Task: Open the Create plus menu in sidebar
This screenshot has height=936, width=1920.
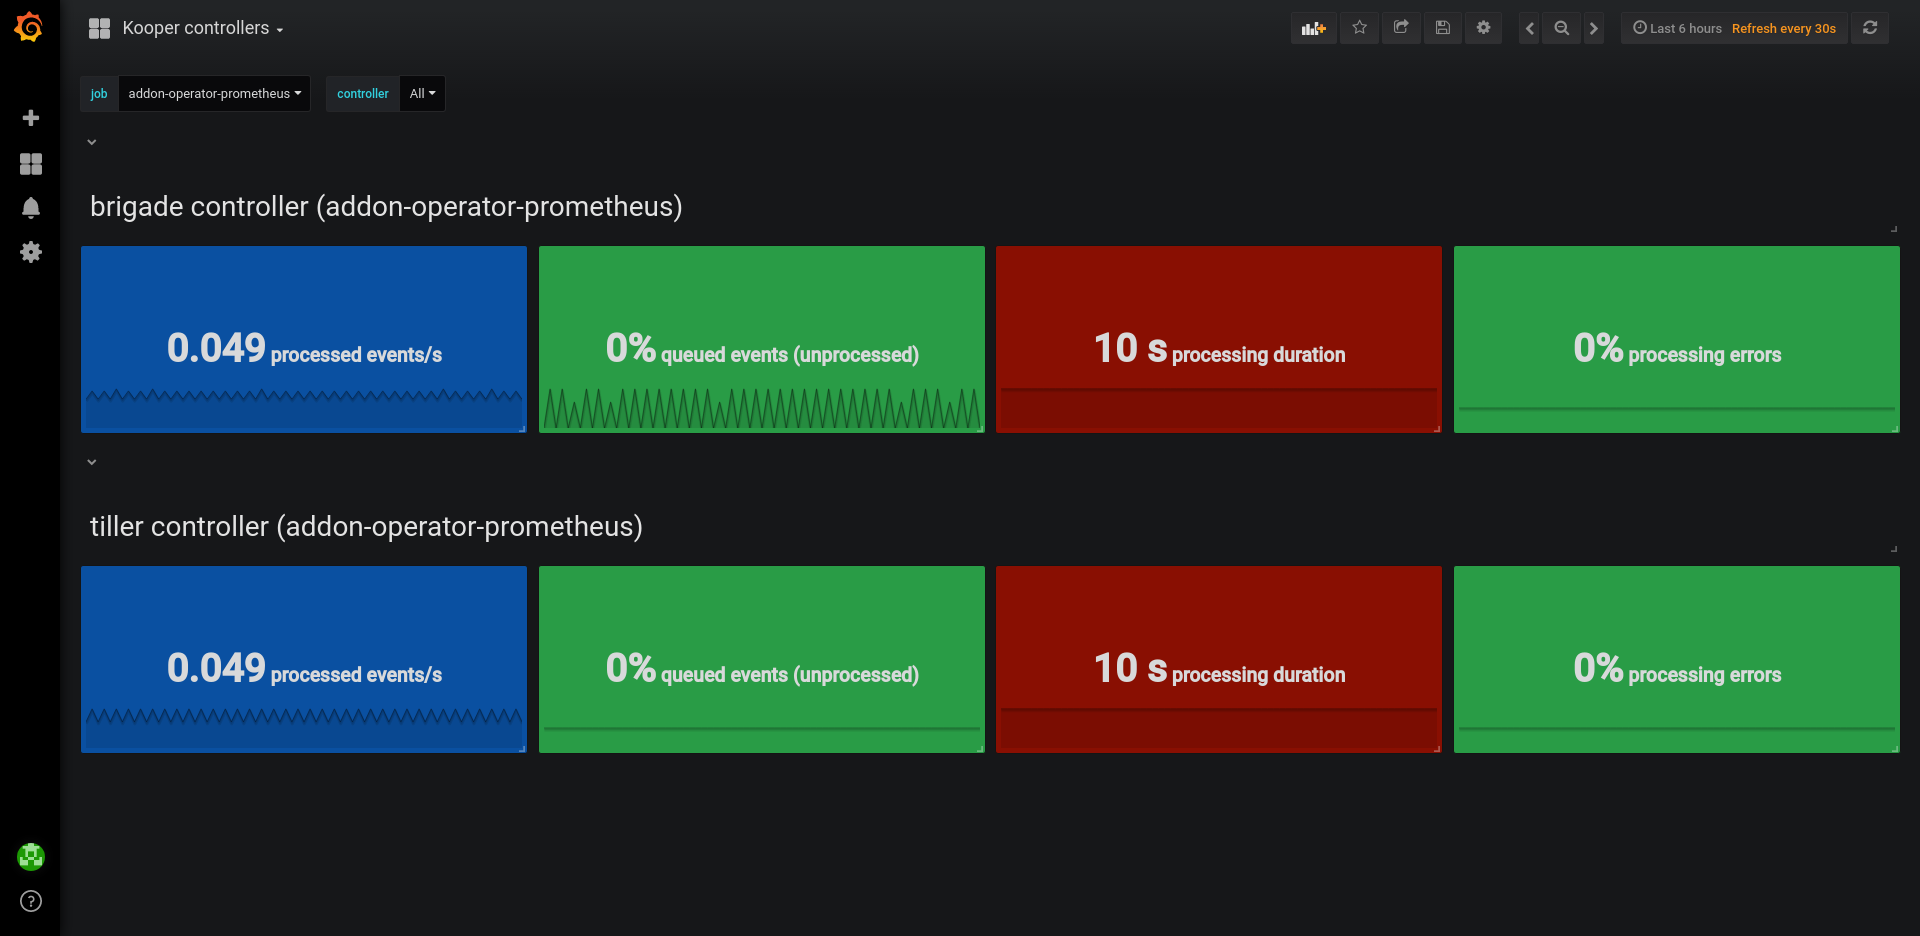Action: (31, 118)
